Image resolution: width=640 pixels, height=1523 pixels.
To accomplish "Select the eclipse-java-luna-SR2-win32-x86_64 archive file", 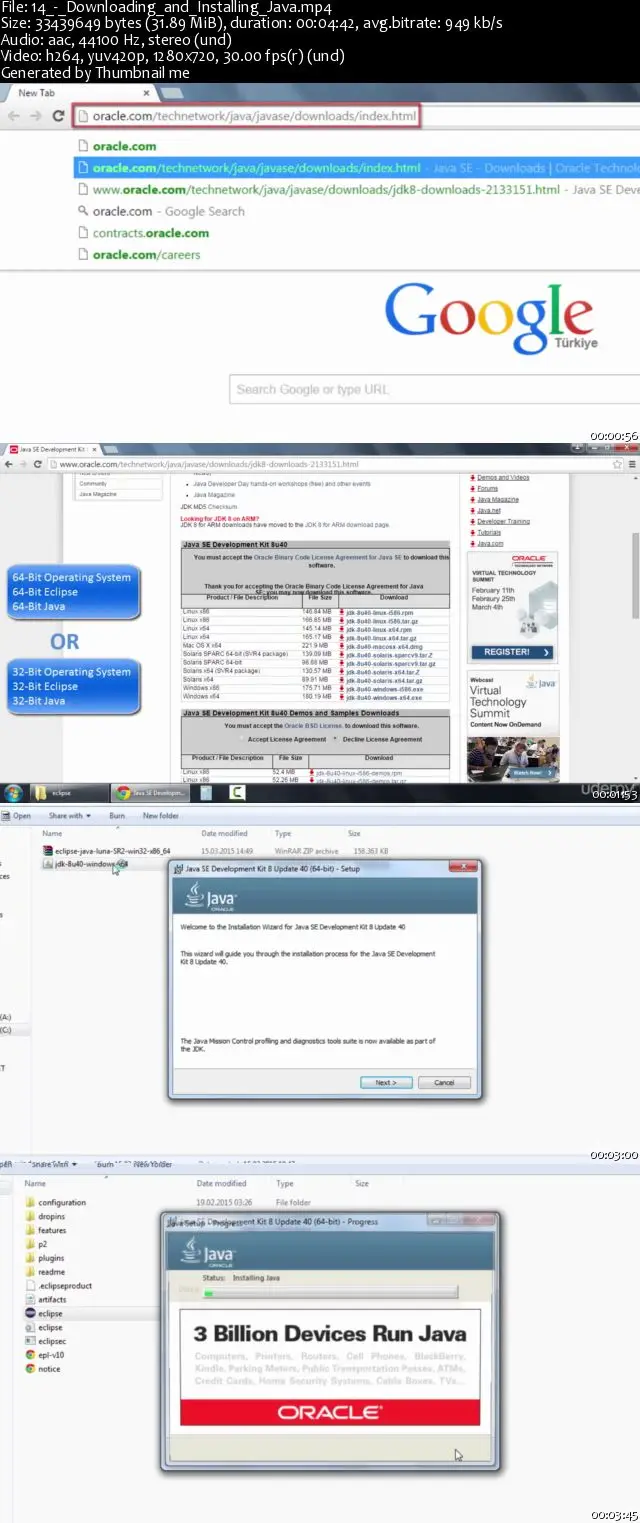I will click(105, 851).
